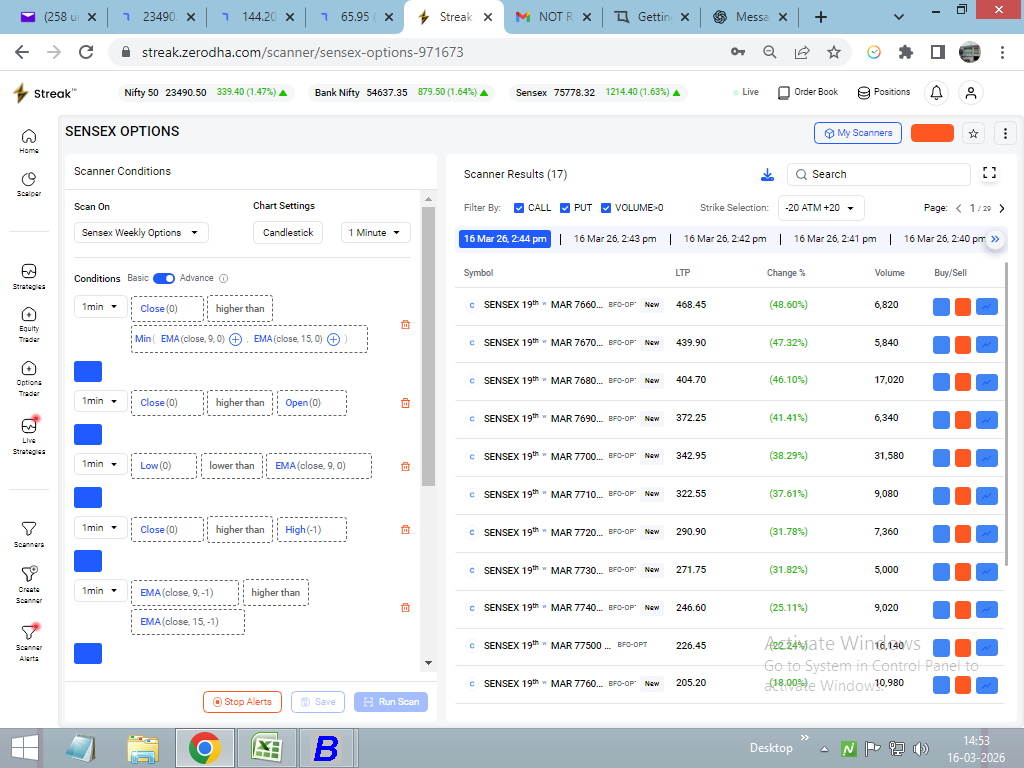Open the Sensex Weekly Options dropdown
Screen dimensions: 1024x768
point(141,233)
